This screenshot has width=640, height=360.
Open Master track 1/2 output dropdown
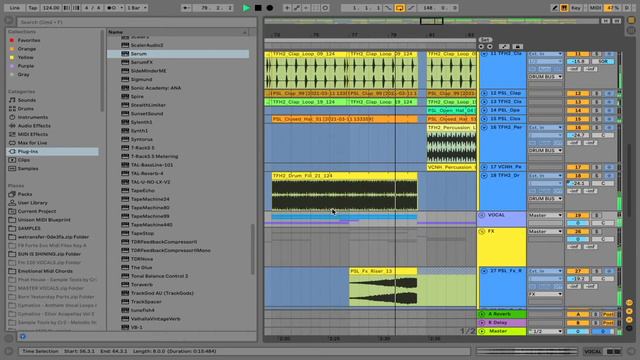[x=545, y=331]
